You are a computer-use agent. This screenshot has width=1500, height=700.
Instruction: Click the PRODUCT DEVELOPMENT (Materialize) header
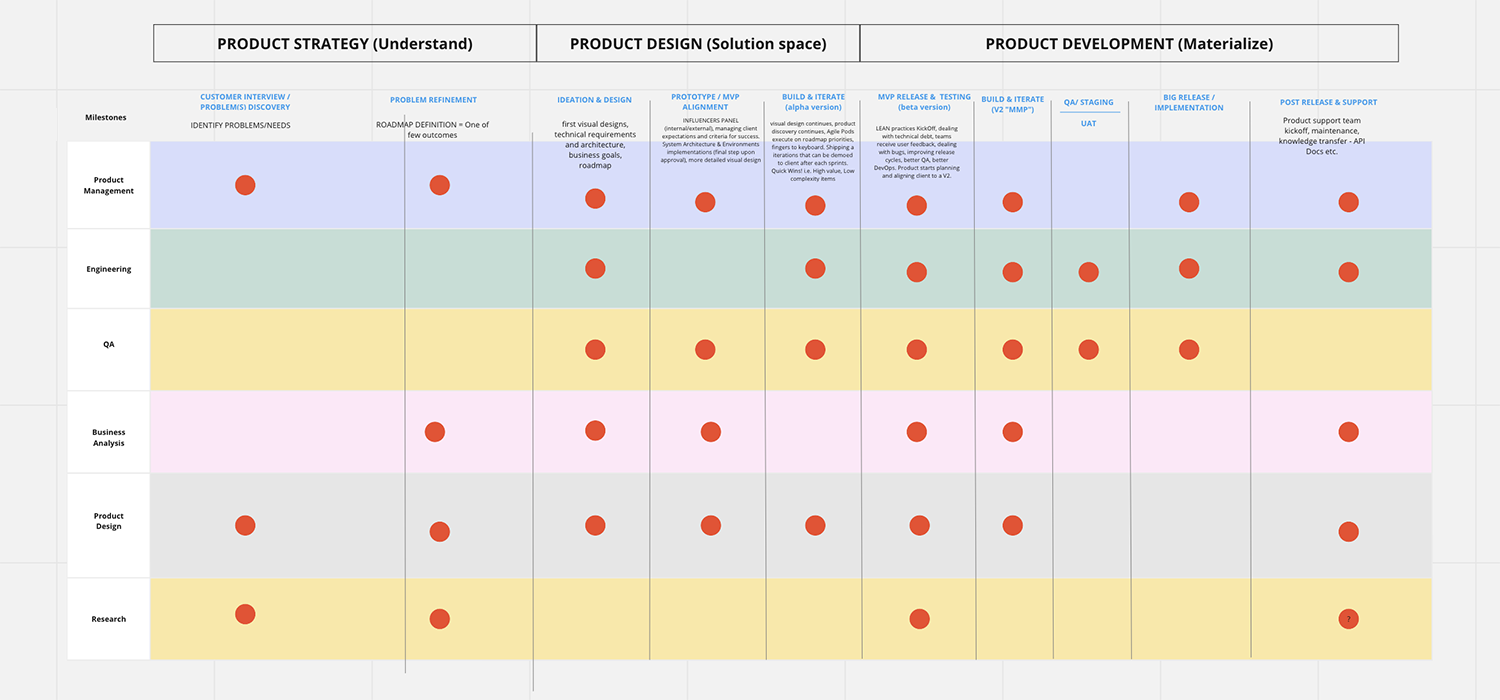(1128, 44)
